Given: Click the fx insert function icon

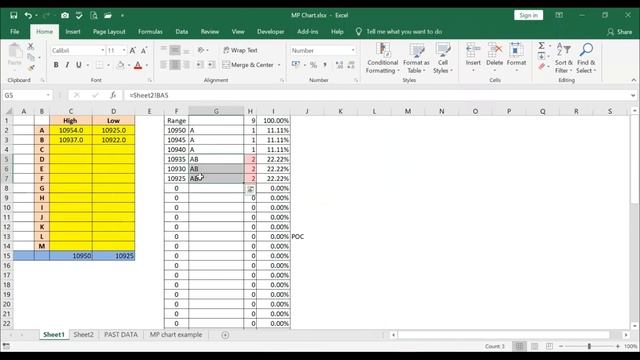Looking at the screenshot, I should (x=113, y=95).
